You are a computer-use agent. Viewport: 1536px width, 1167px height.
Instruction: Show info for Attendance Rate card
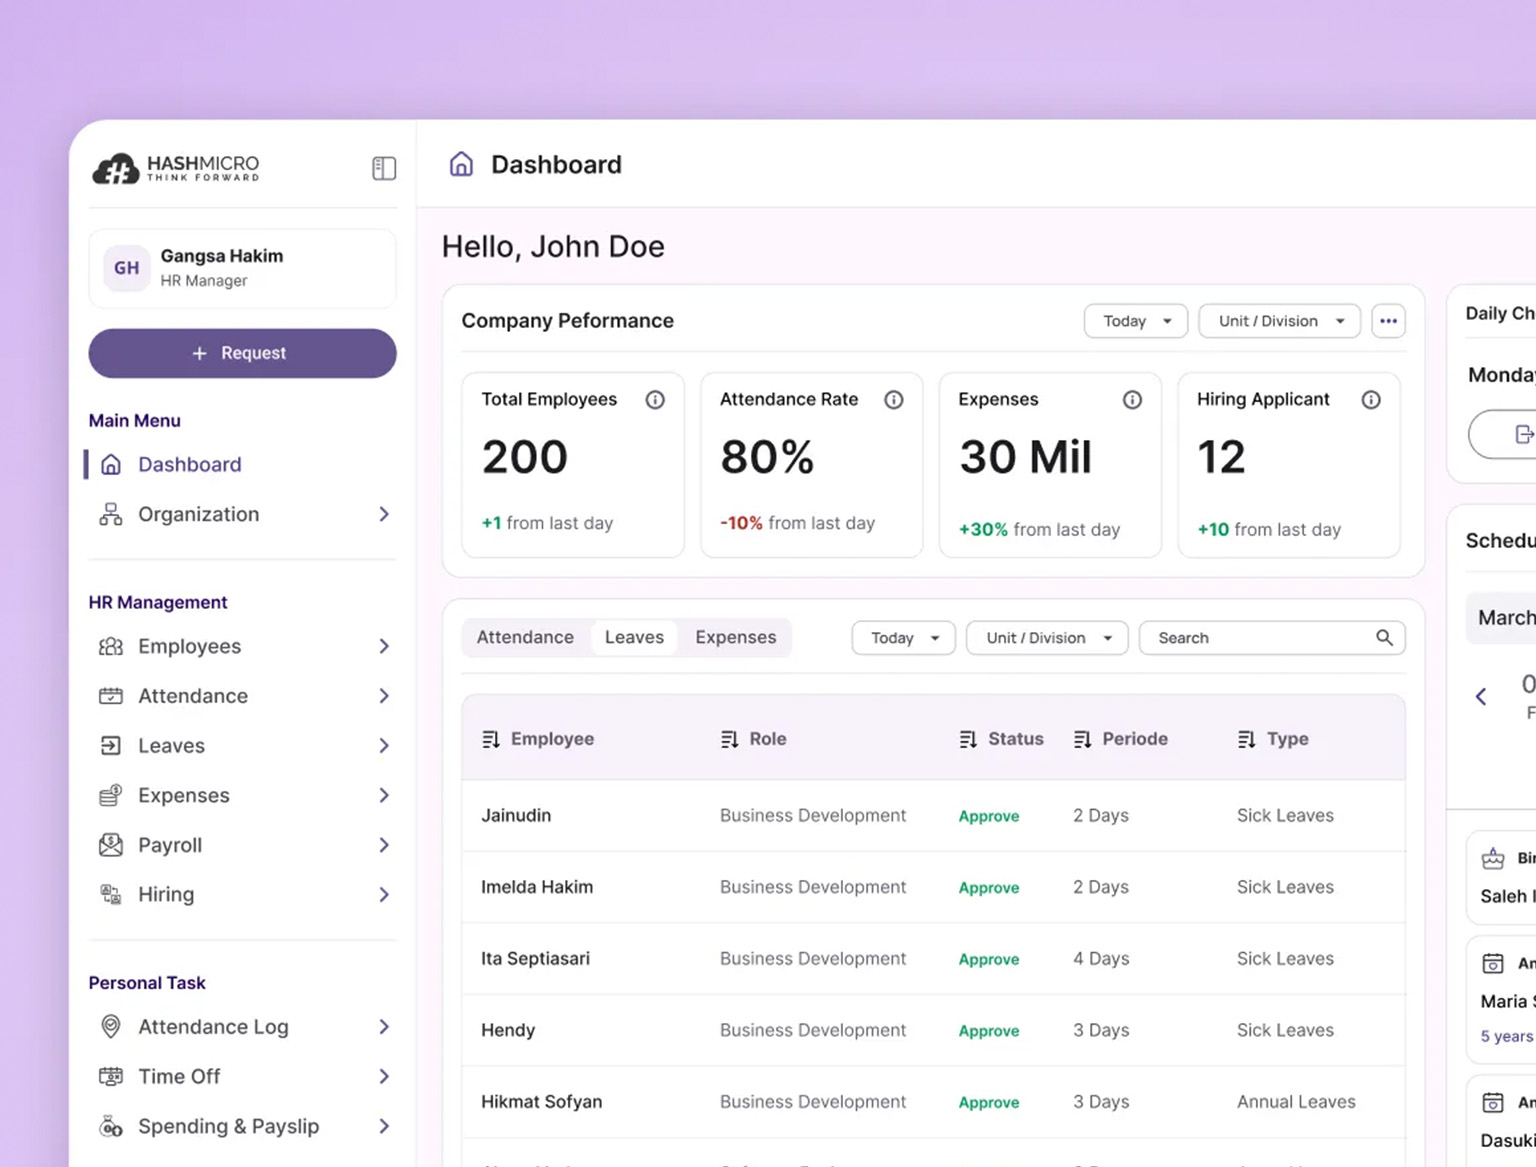894,400
